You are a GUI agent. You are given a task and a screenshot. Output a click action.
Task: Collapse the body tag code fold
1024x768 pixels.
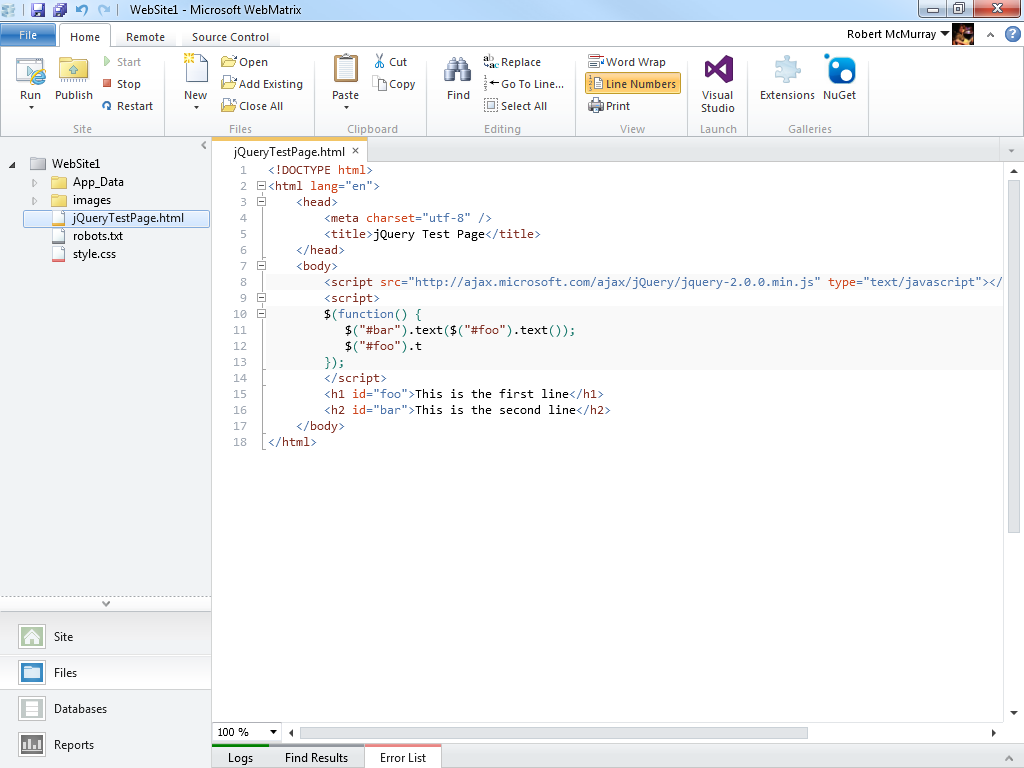261,266
